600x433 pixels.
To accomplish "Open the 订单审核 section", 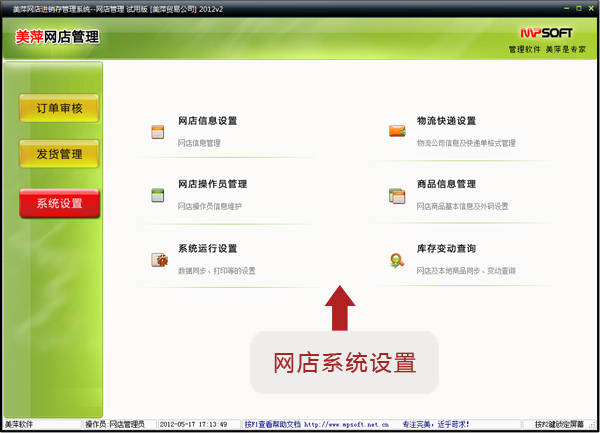I will pyautogui.click(x=59, y=108).
